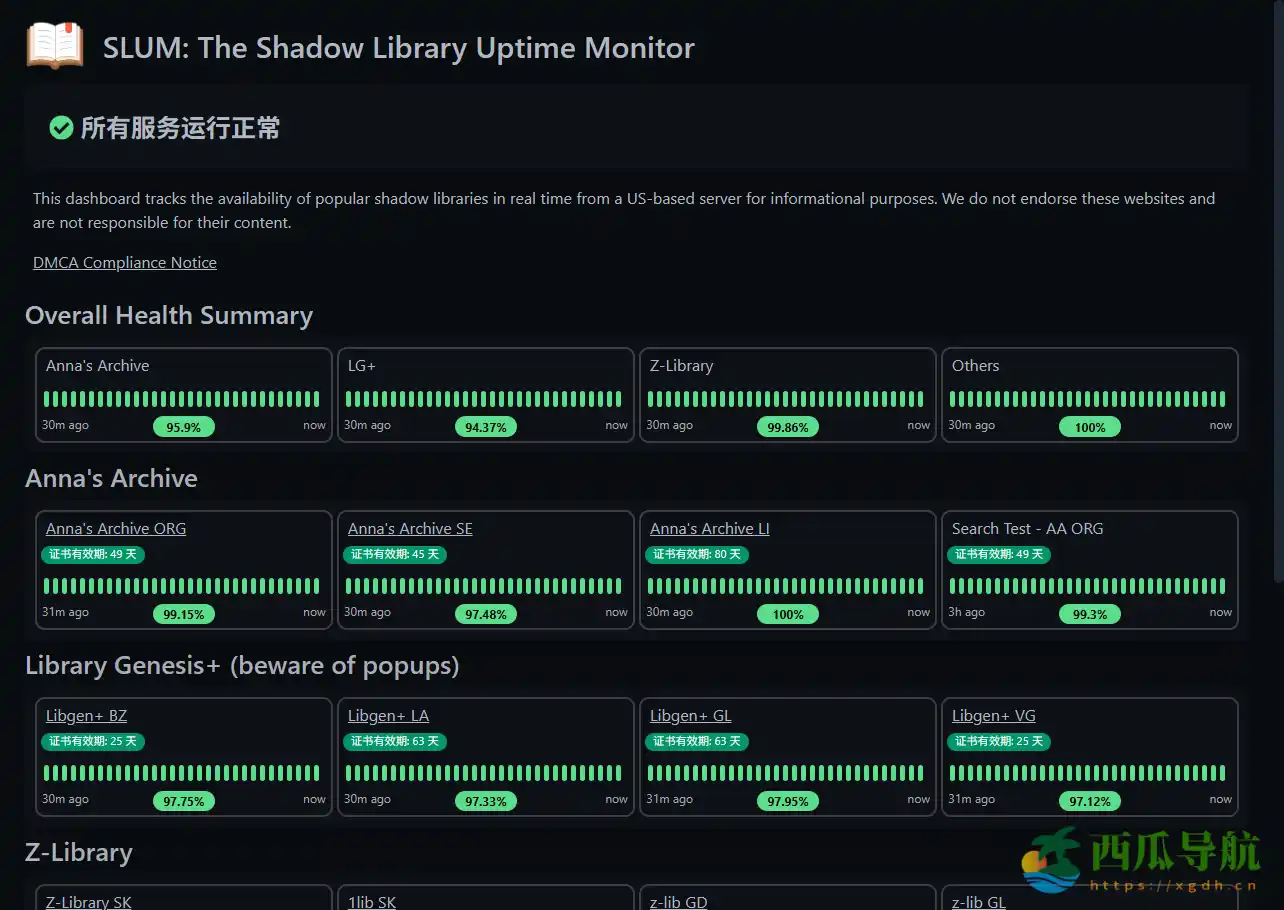Click the certificate validity badge under Libgen+ BZ

tap(93, 741)
